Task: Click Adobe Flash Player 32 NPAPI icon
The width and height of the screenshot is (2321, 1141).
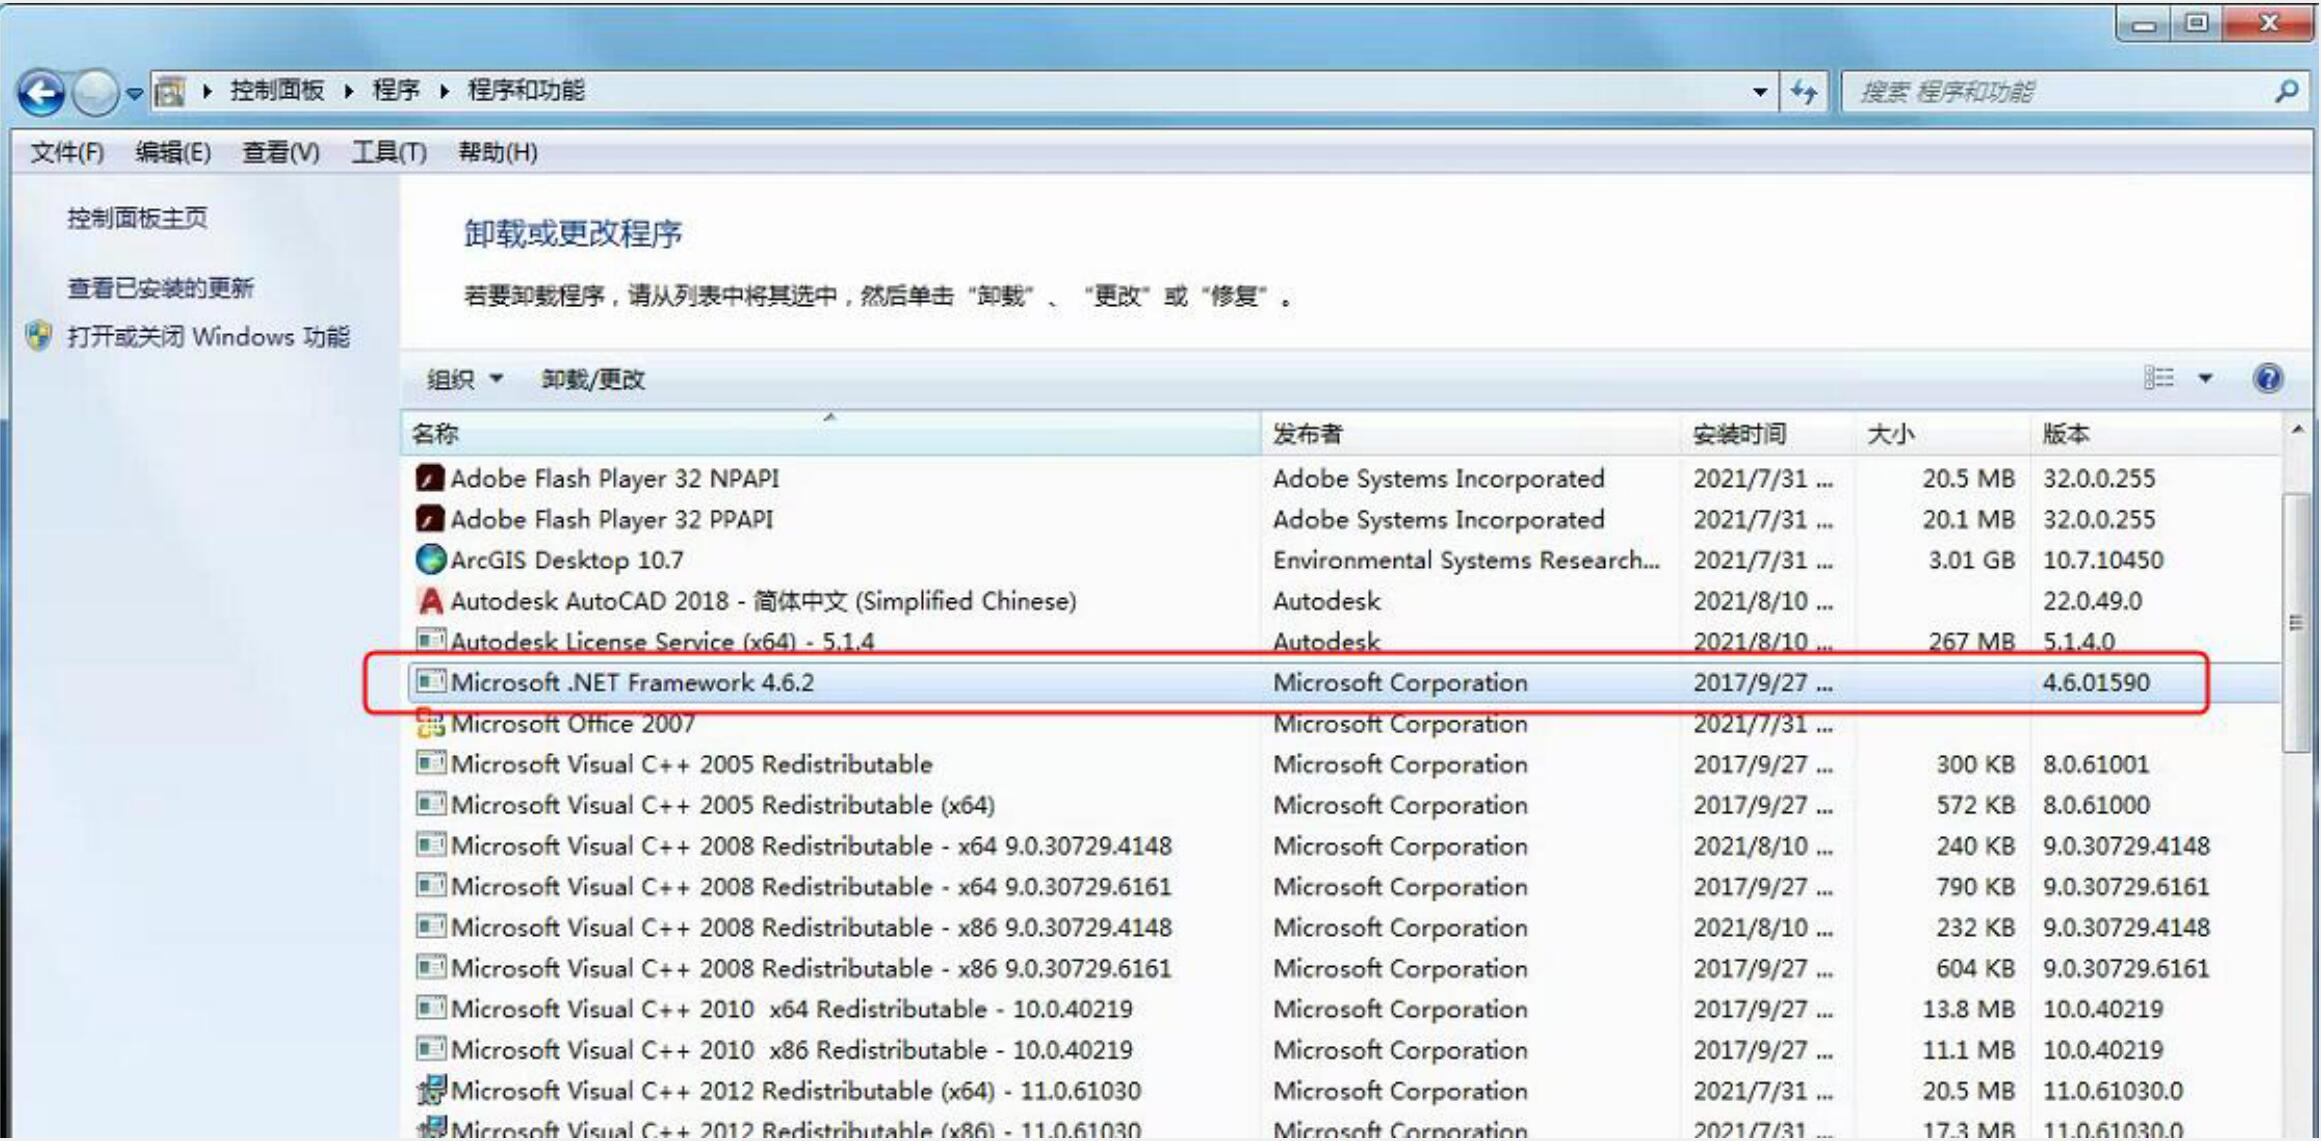Action: [x=430, y=478]
